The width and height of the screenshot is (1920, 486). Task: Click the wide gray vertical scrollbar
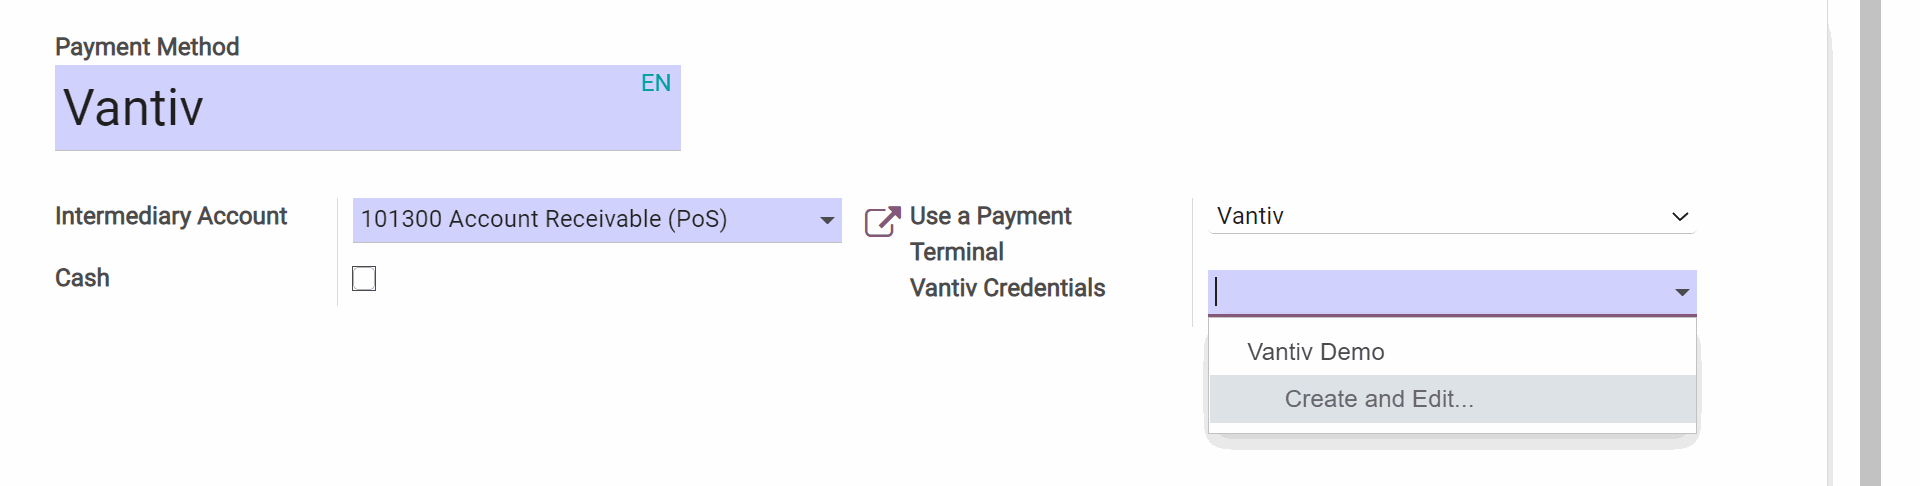coord(1870,240)
